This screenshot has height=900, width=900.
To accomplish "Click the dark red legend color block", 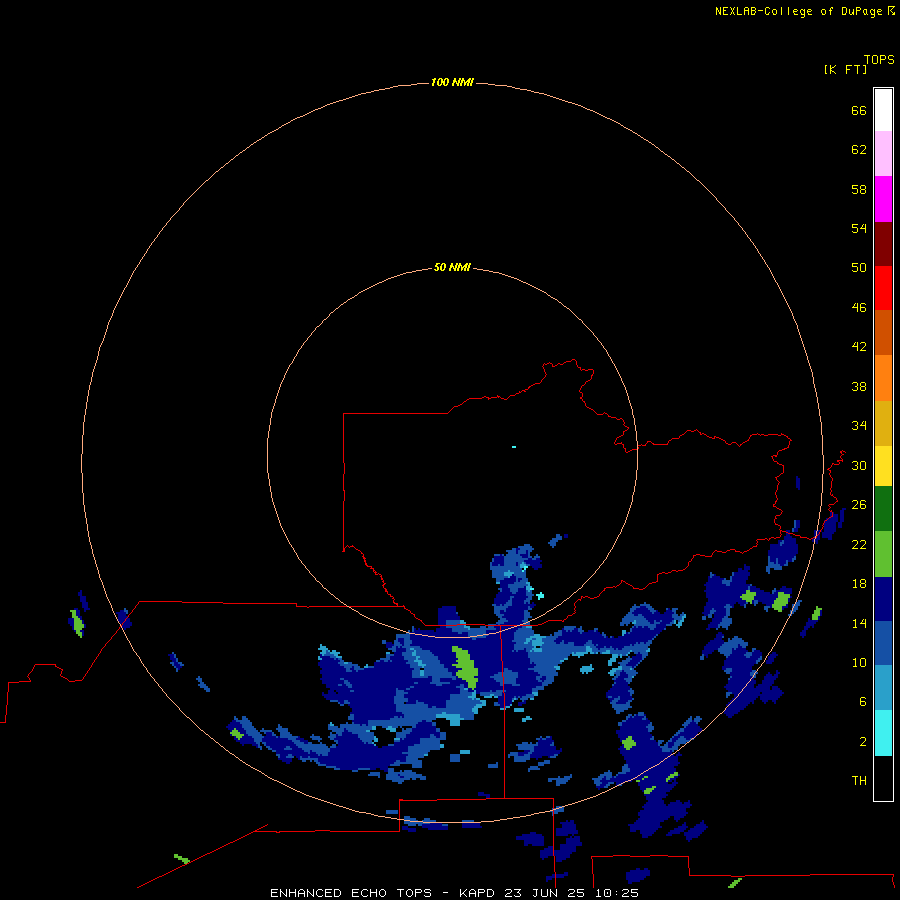I will point(883,243).
